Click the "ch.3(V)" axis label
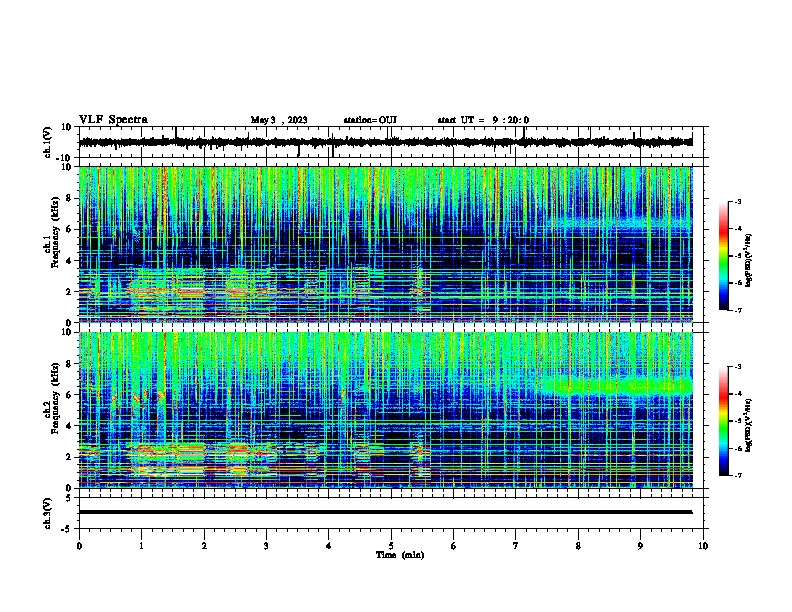The width and height of the screenshot is (792, 612). (x=48, y=513)
